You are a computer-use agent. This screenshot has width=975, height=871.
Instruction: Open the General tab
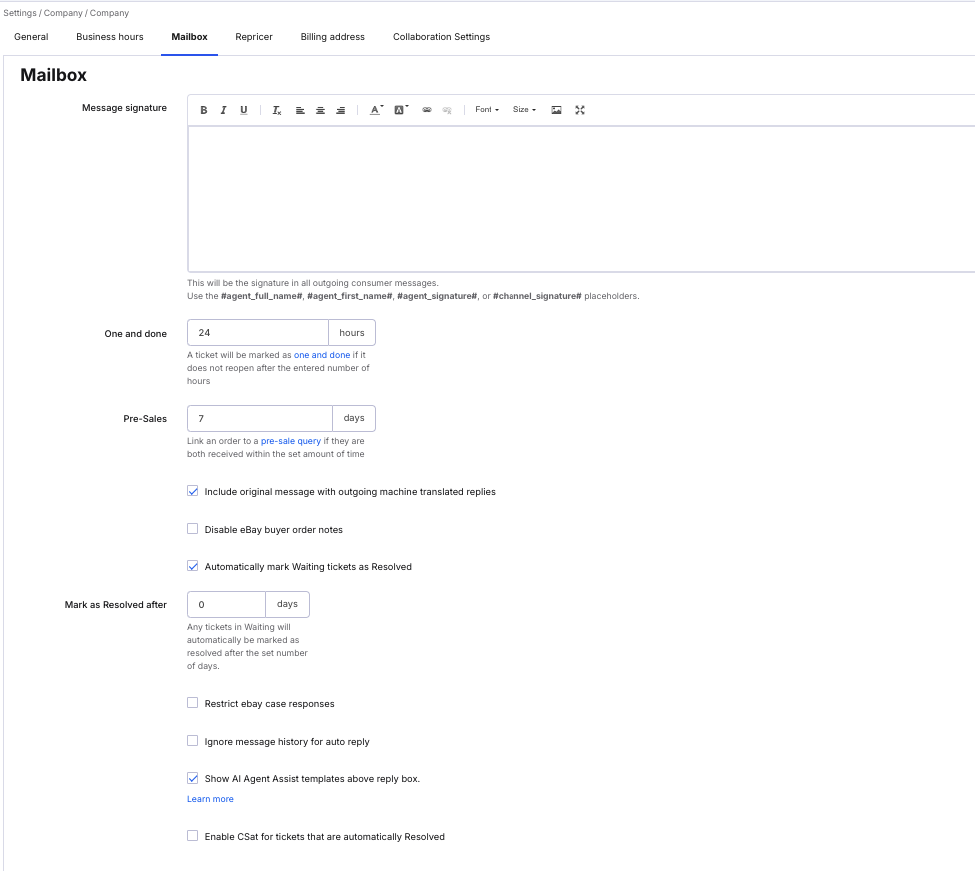point(31,37)
